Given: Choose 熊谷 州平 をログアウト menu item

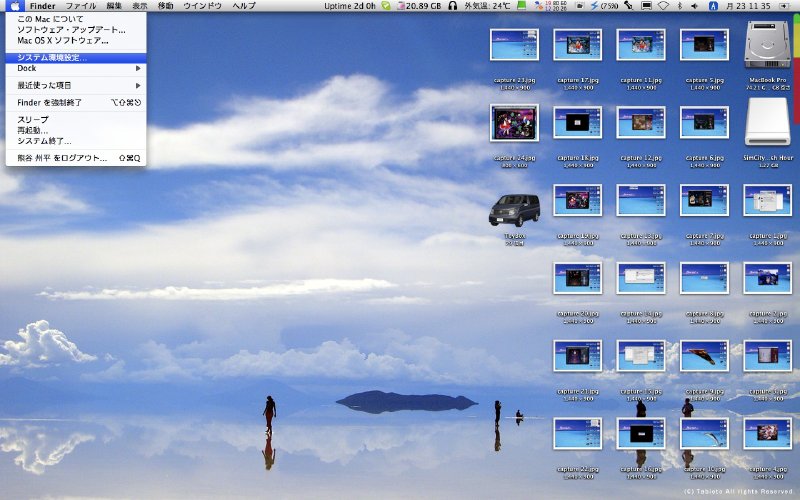Looking at the screenshot, I should [x=76, y=158].
